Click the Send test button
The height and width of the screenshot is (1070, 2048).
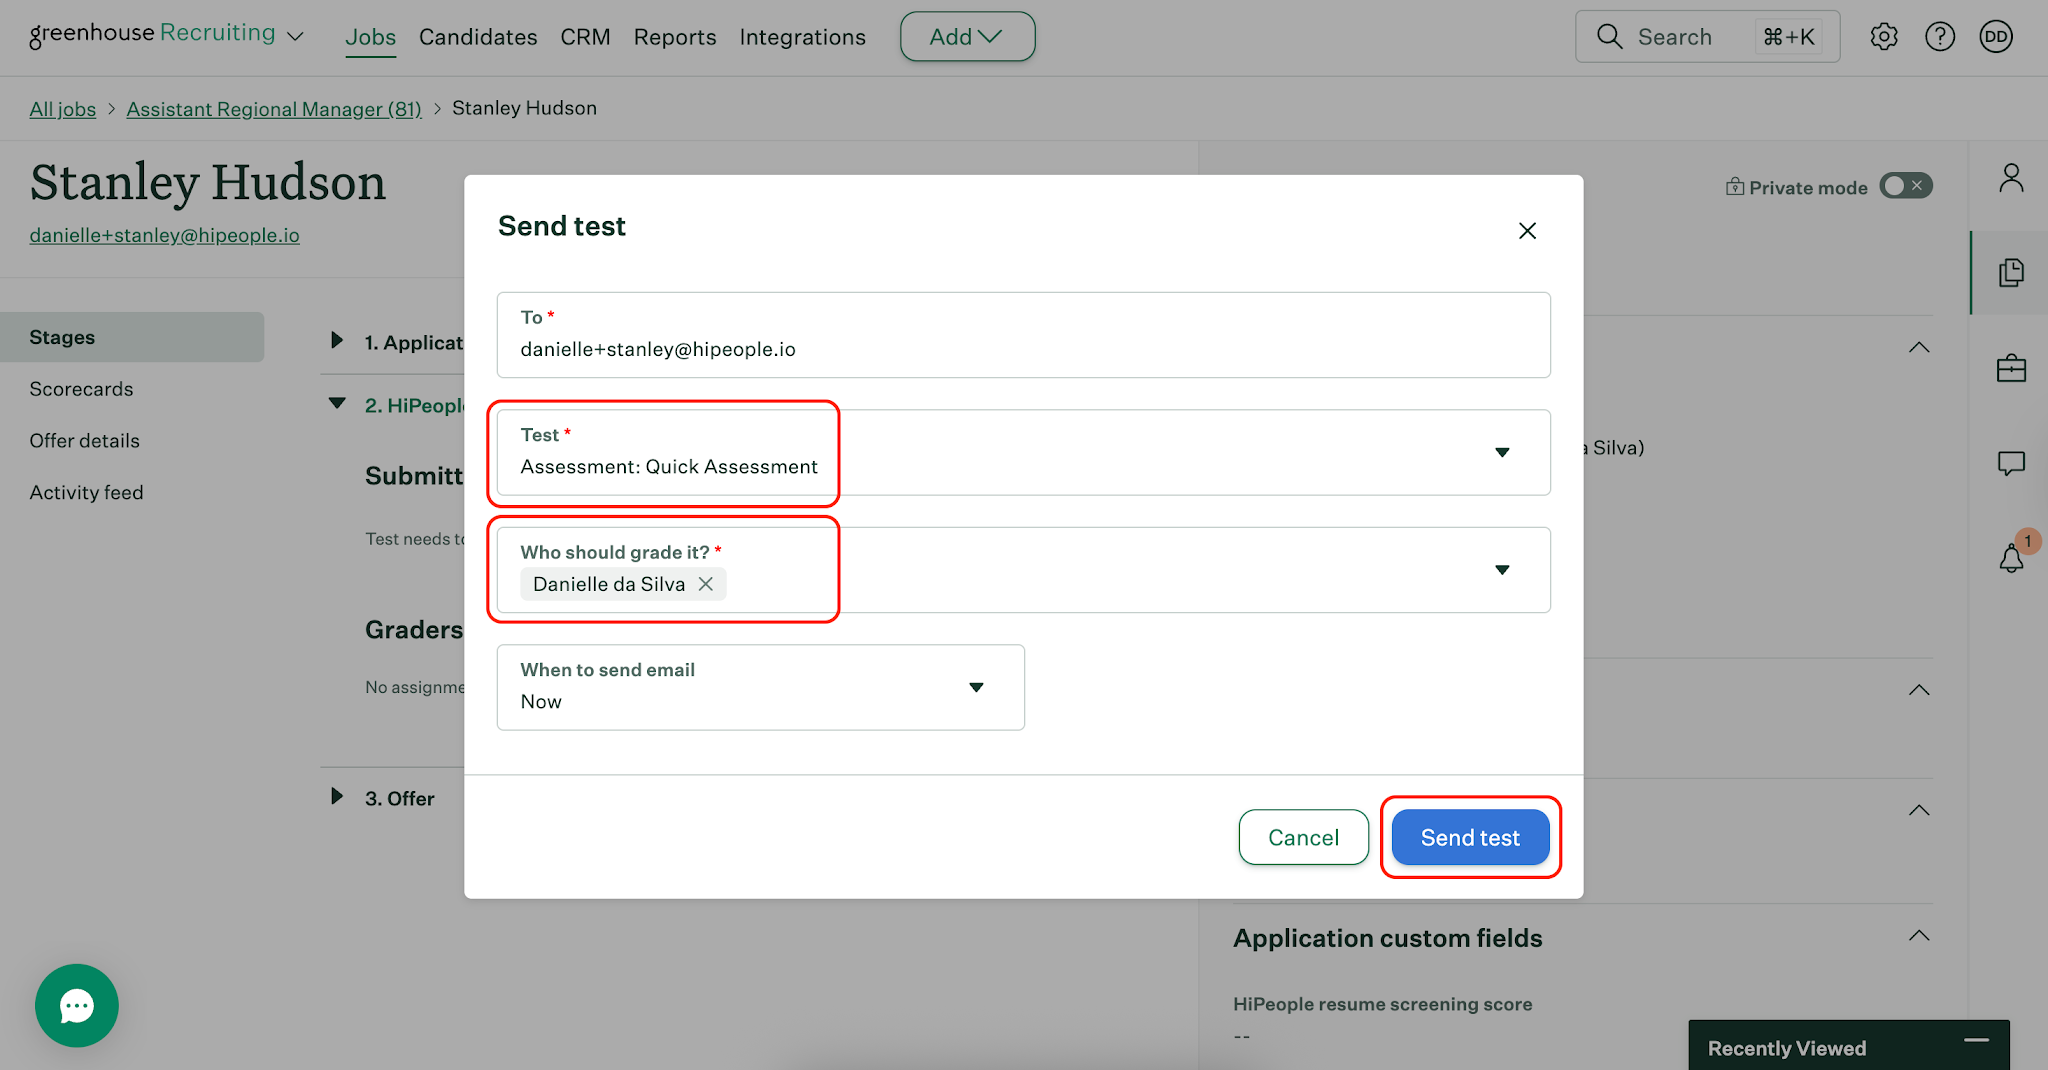click(x=1470, y=838)
